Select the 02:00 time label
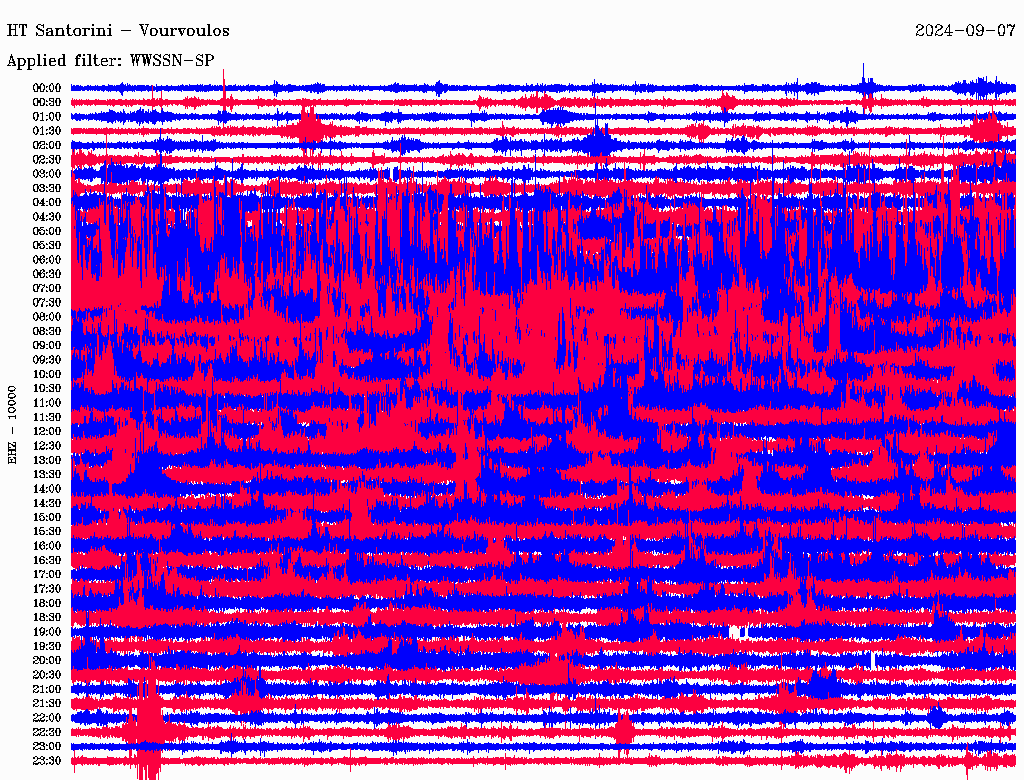This screenshot has height=780, width=1024. [47, 145]
